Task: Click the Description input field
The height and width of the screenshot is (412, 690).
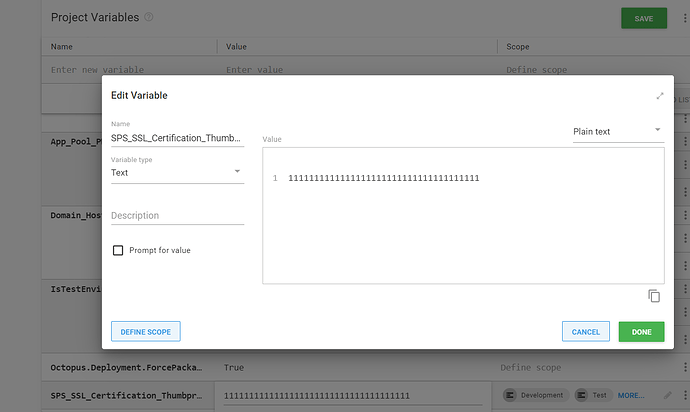Action: [x=177, y=215]
